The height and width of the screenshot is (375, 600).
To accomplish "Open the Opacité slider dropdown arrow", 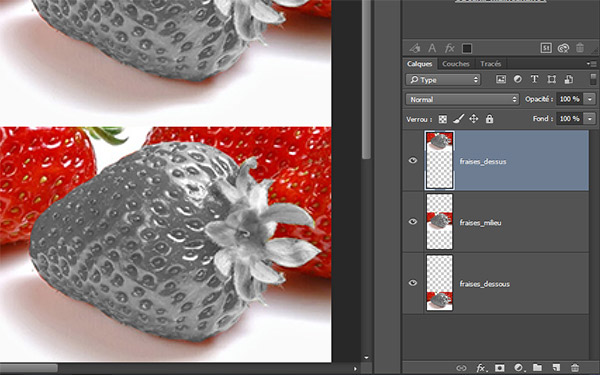I will coord(590,99).
